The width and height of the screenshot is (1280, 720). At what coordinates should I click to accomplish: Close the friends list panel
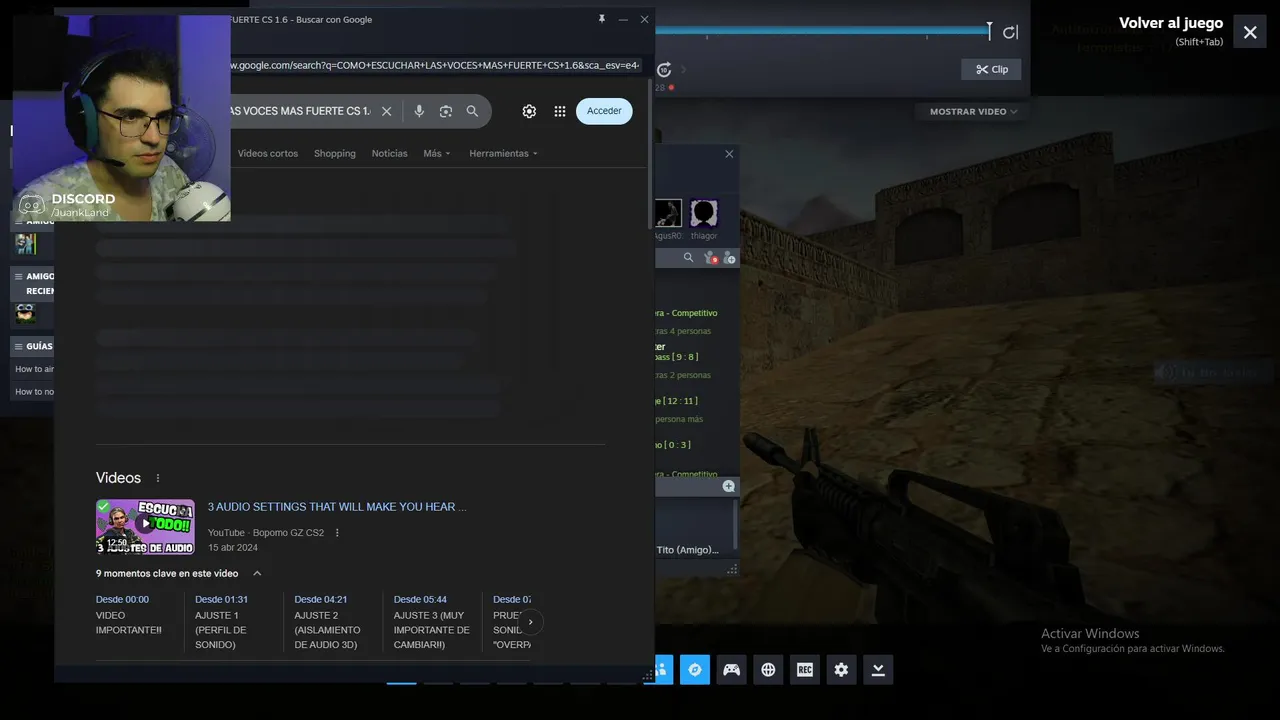tap(729, 154)
